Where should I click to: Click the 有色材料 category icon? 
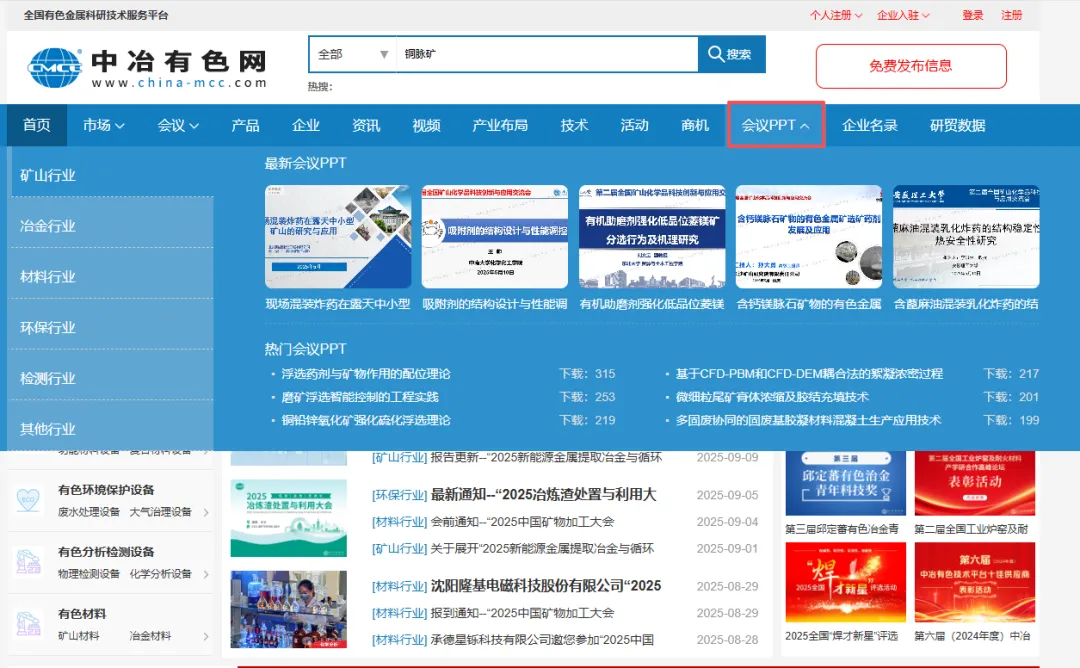28,624
